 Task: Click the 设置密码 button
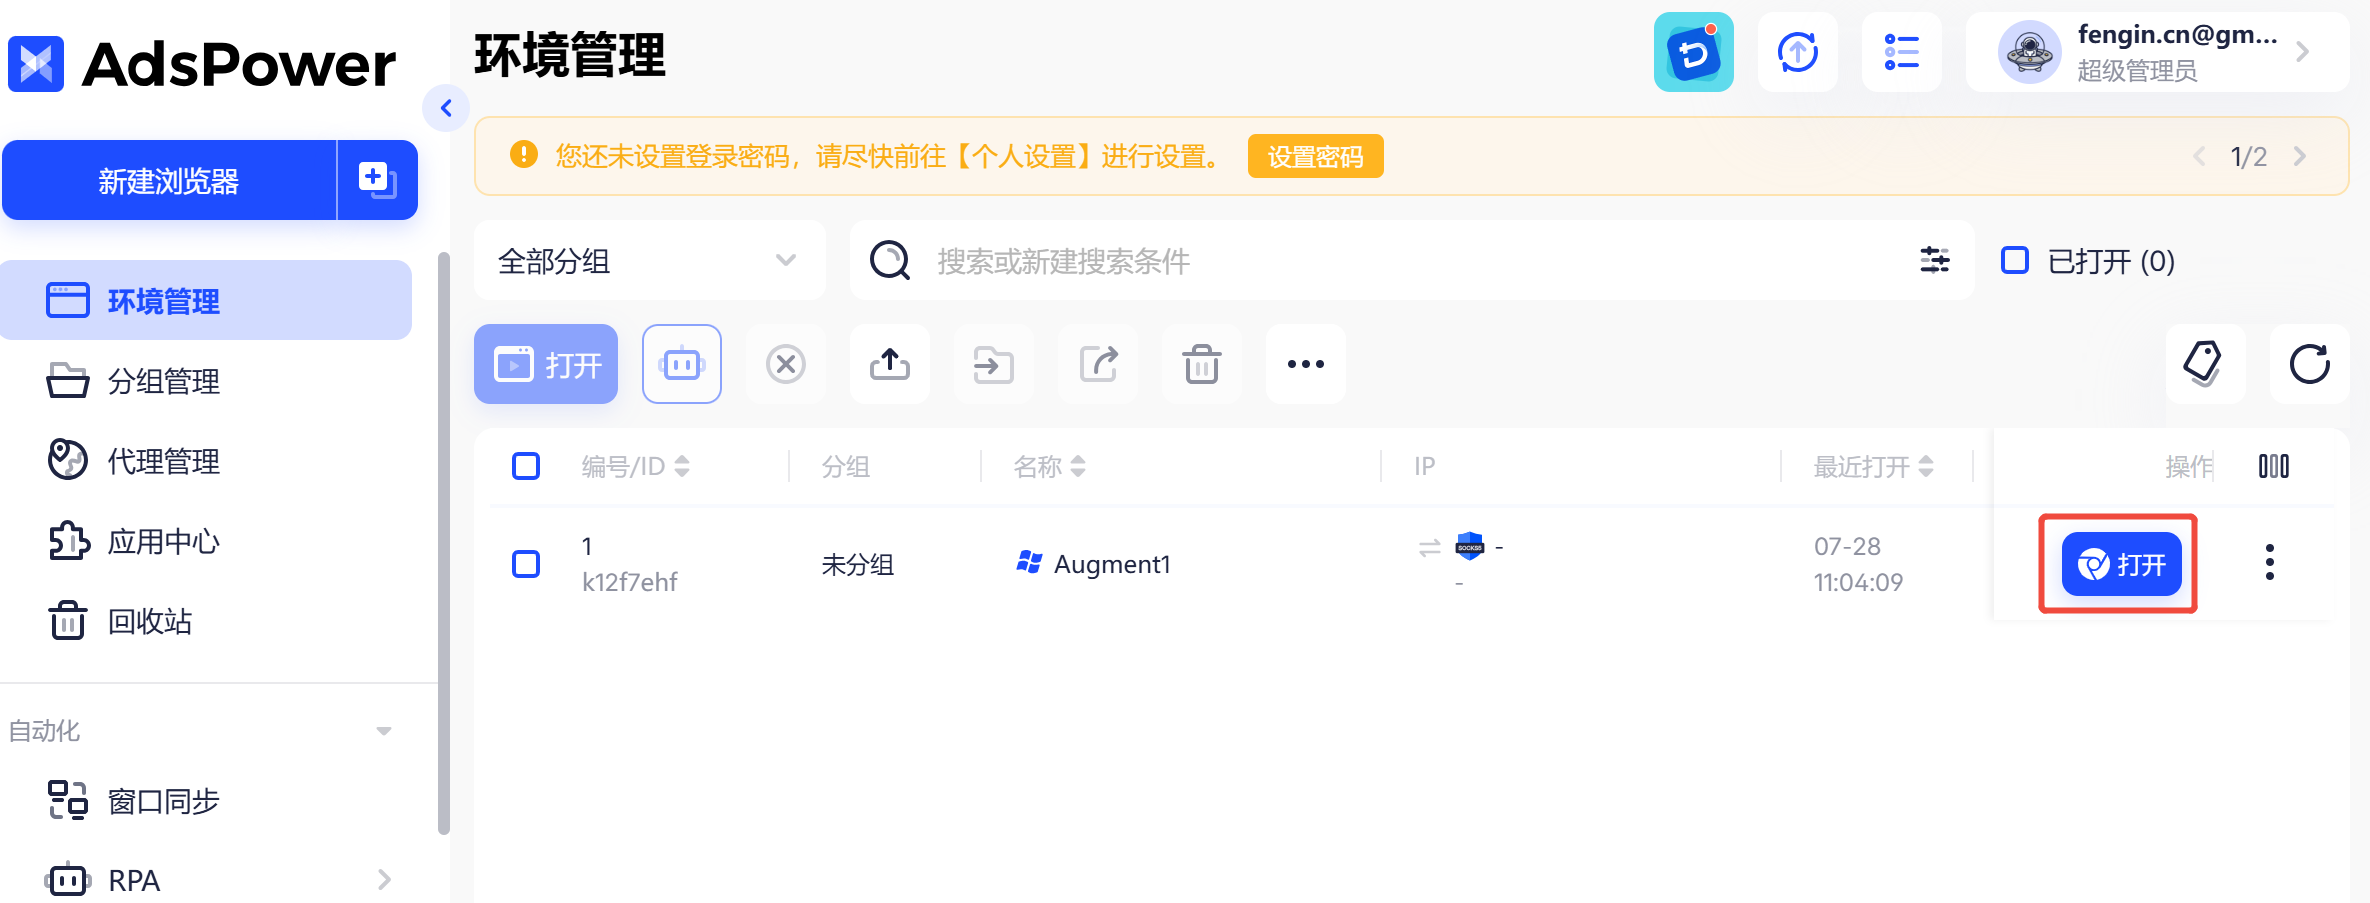1315,156
